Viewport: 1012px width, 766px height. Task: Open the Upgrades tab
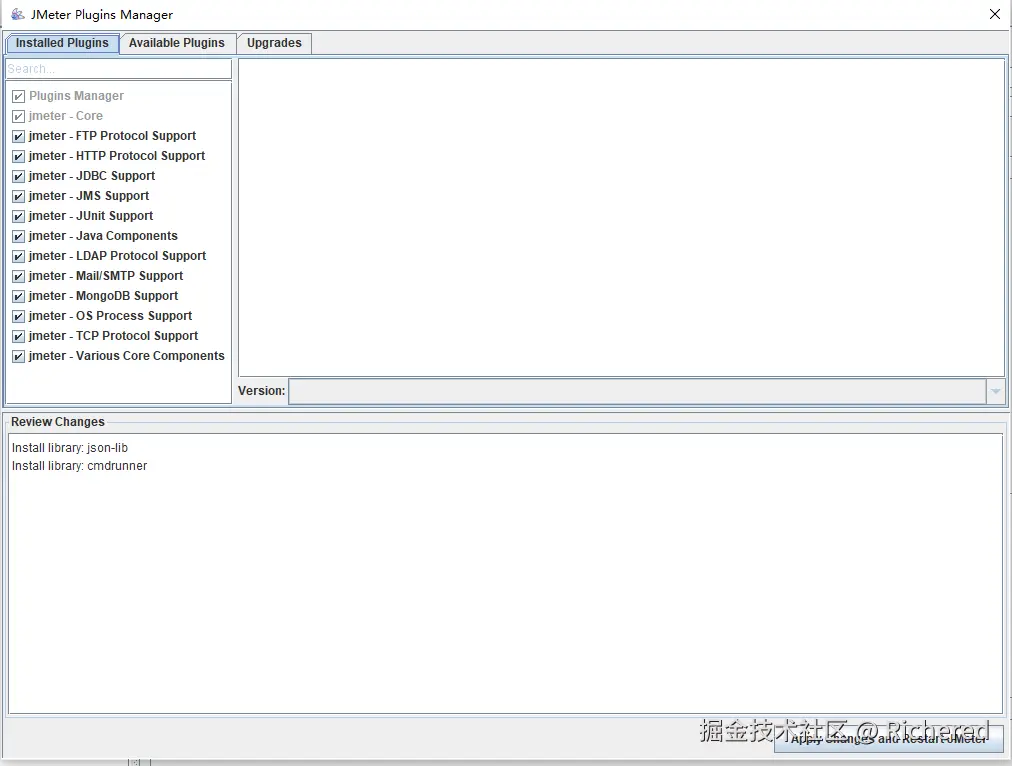pos(274,43)
